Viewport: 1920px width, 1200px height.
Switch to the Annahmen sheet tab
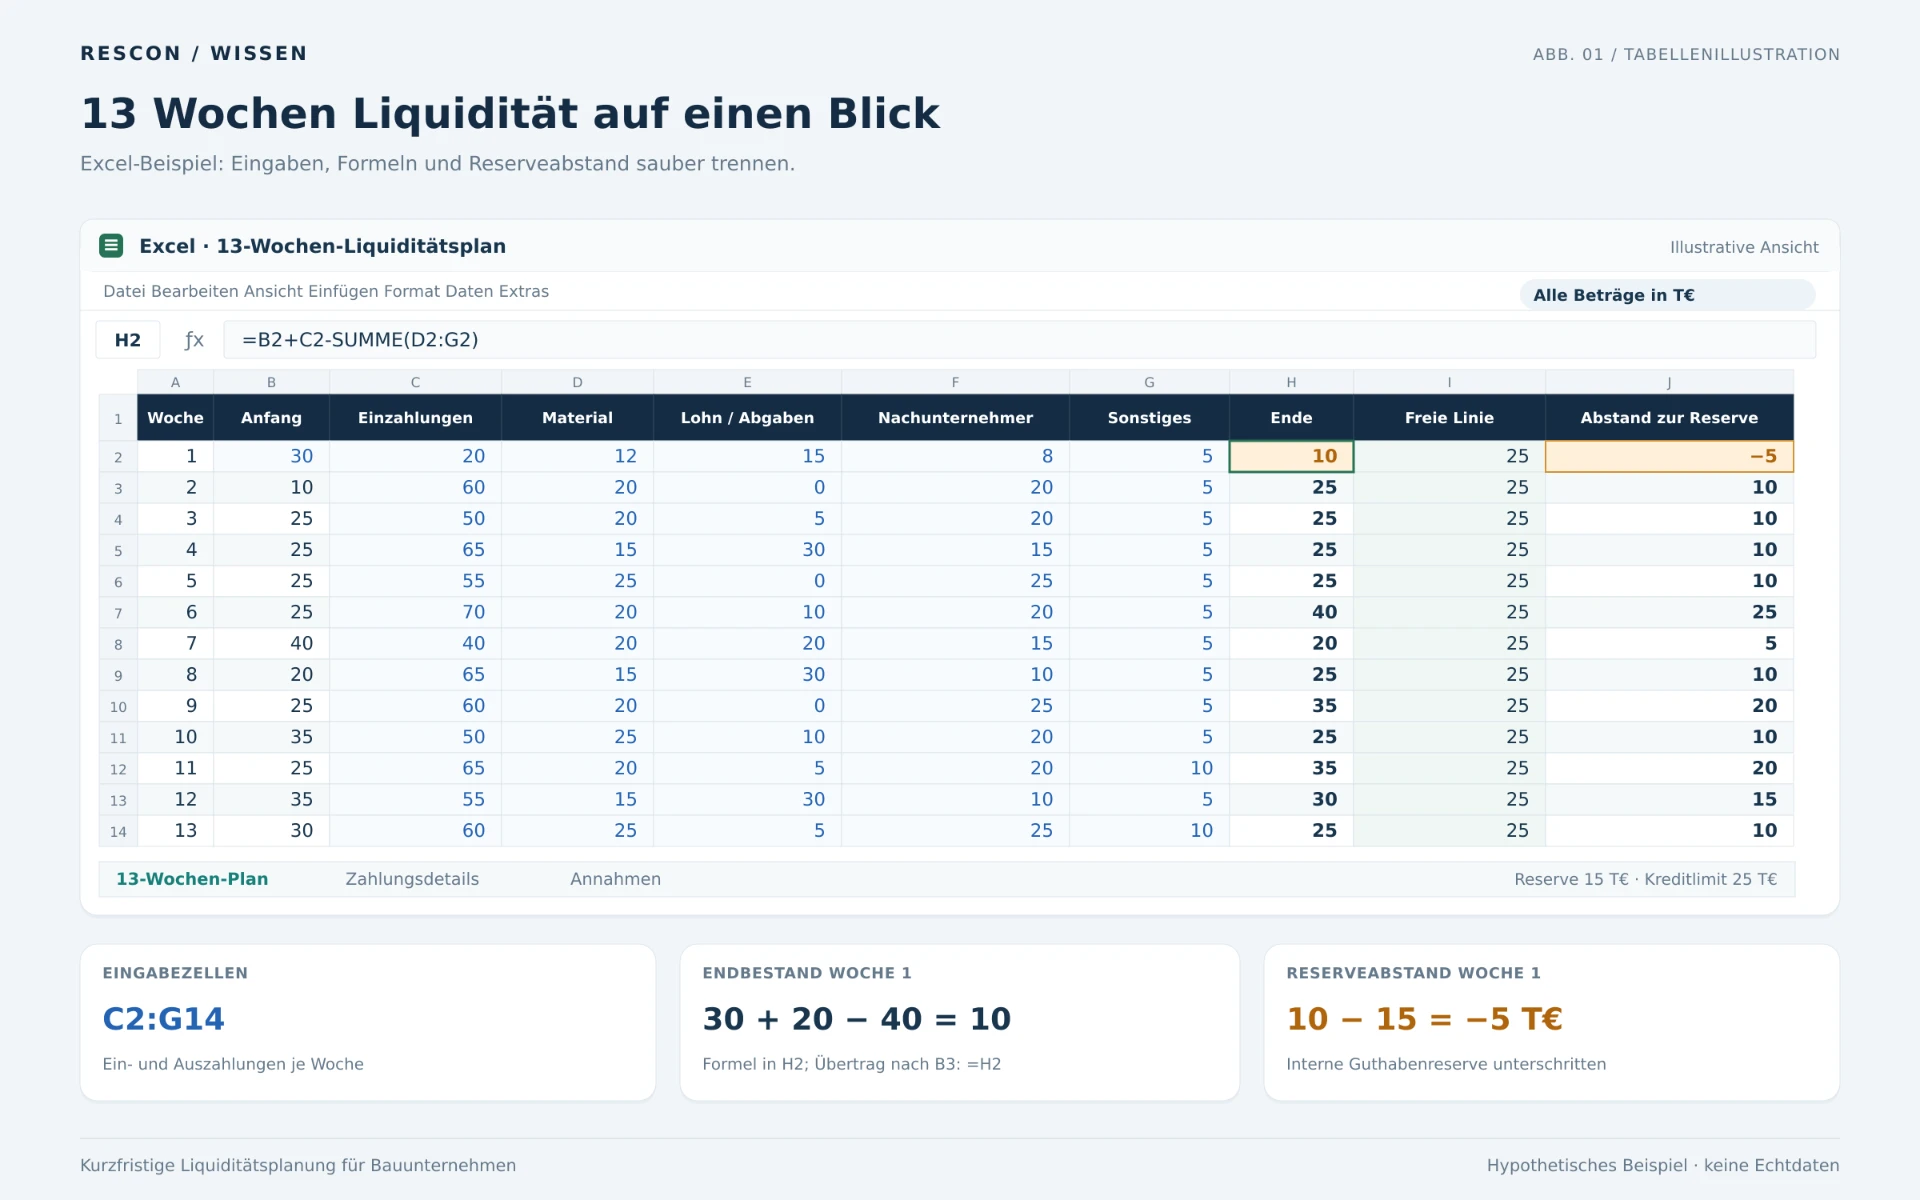coord(615,879)
